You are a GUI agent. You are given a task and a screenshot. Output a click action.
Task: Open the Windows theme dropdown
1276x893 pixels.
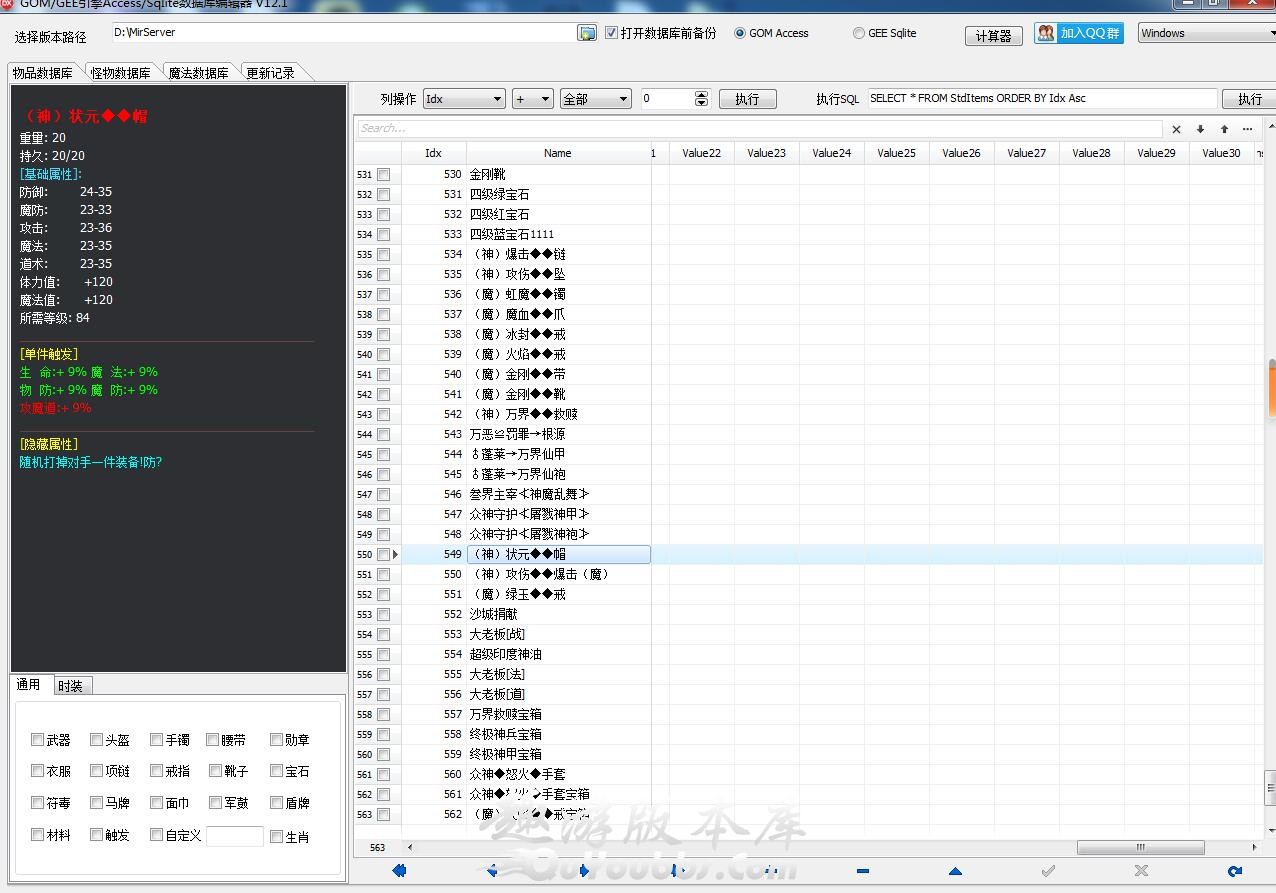pos(1207,33)
